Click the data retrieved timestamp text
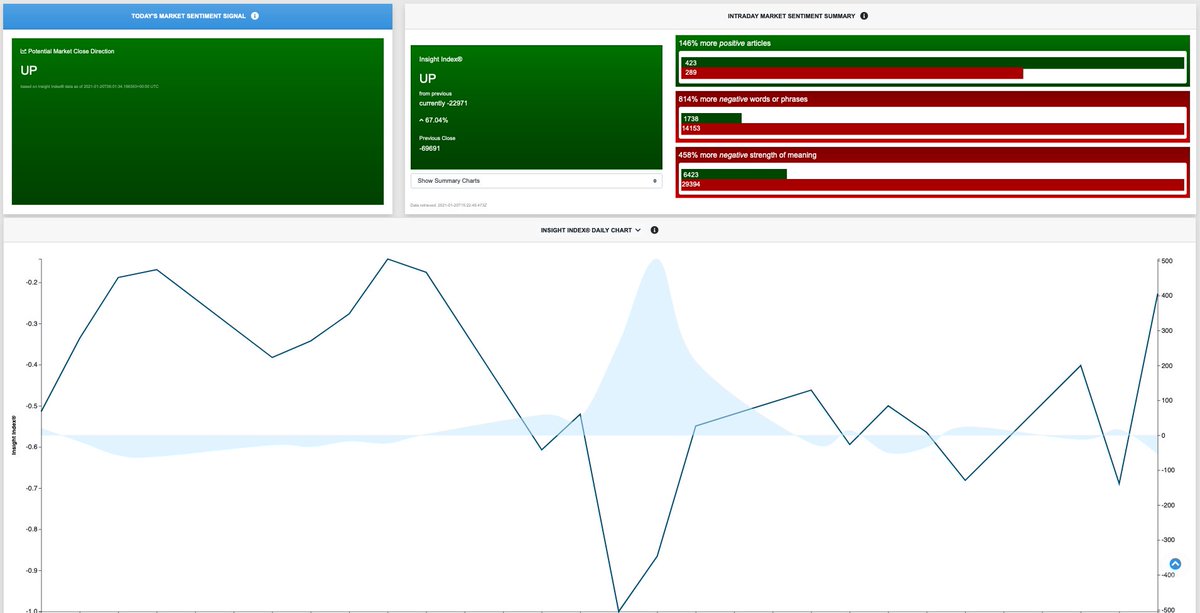The image size is (1200, 613). click(x=450, y=203)
